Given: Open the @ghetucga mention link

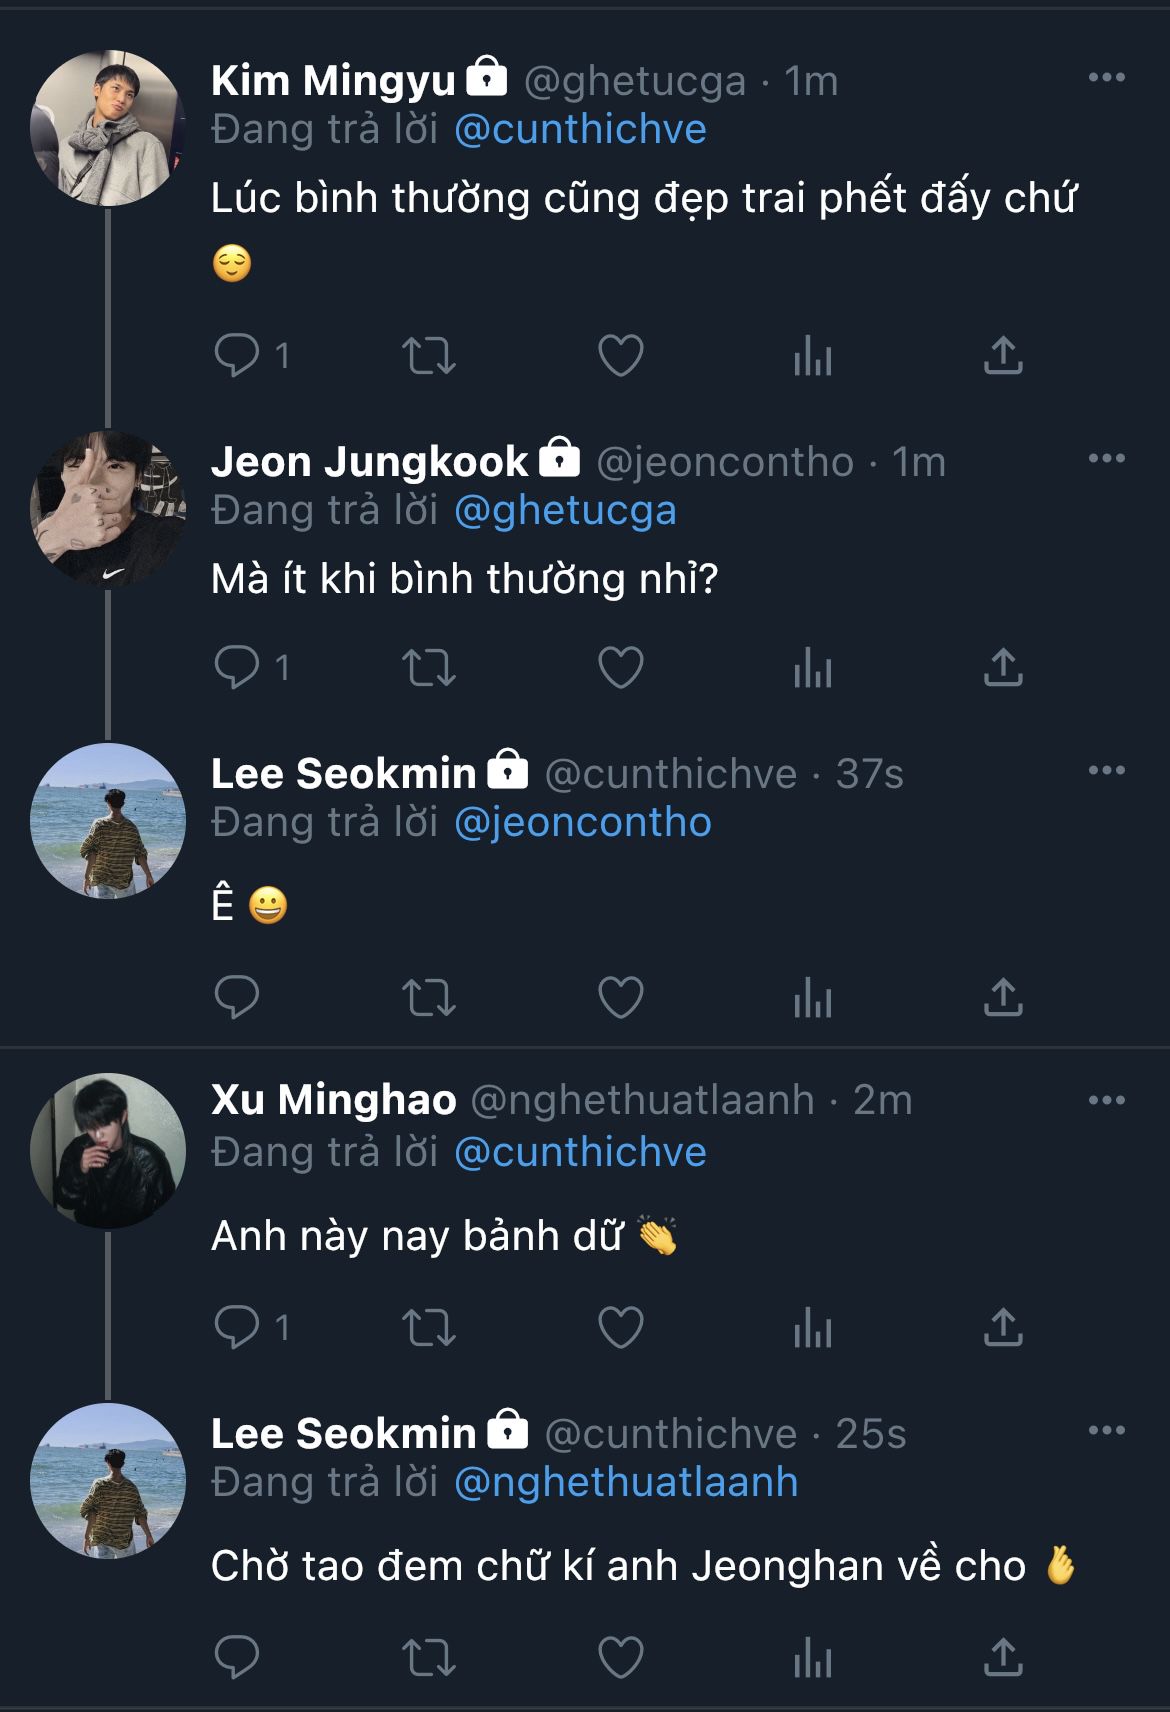Looking at the screenshot, I should point(565,511).
